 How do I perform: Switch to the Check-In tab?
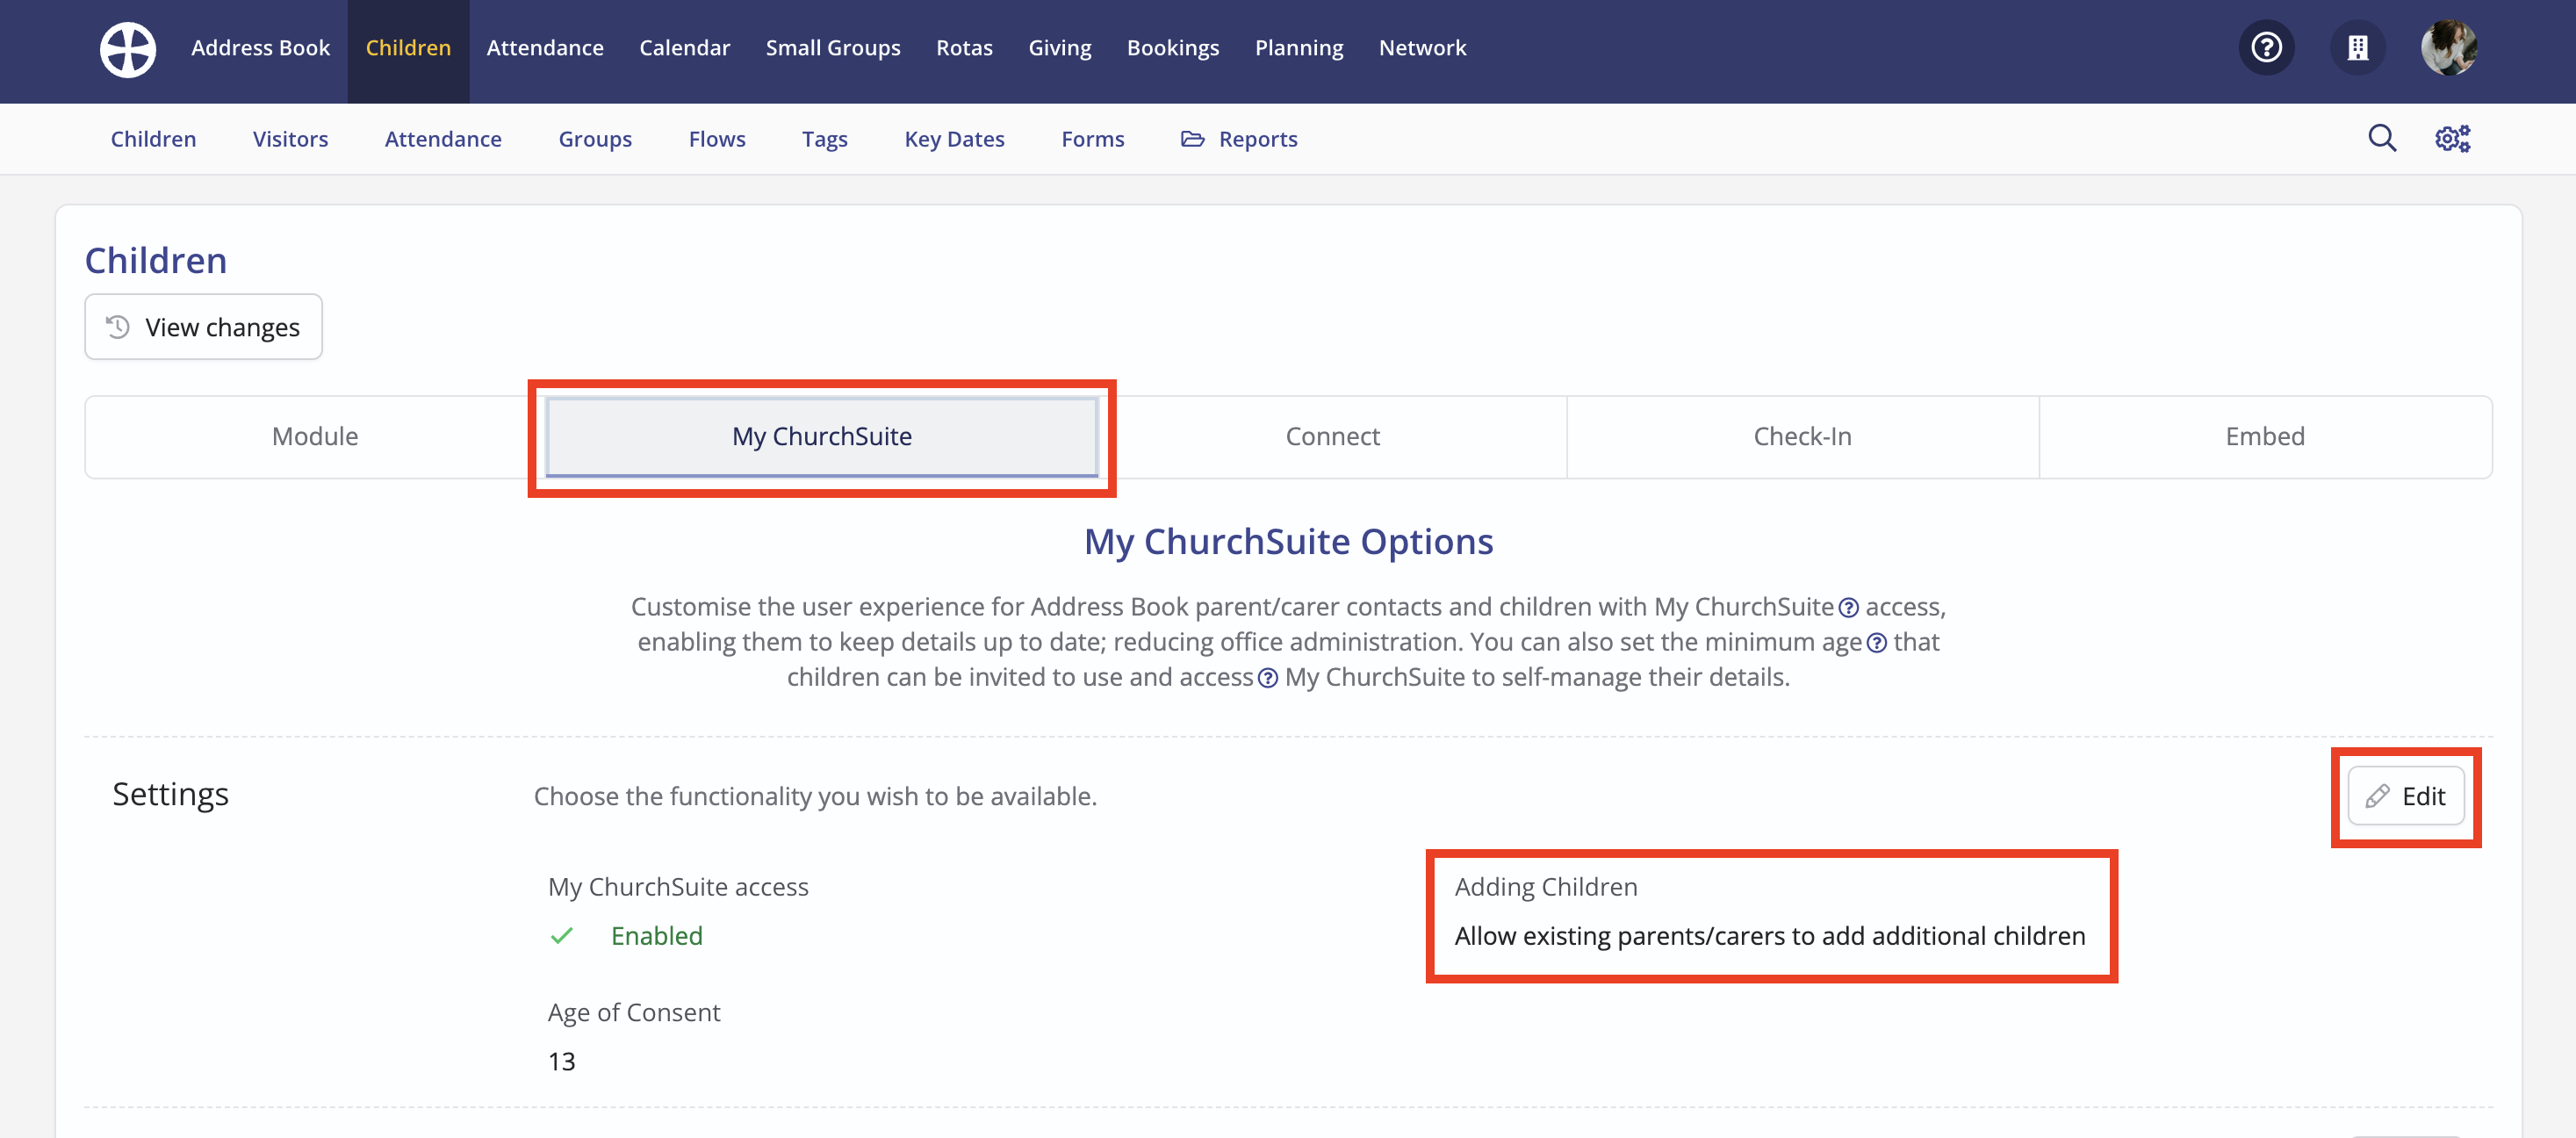pos(1802,437)
